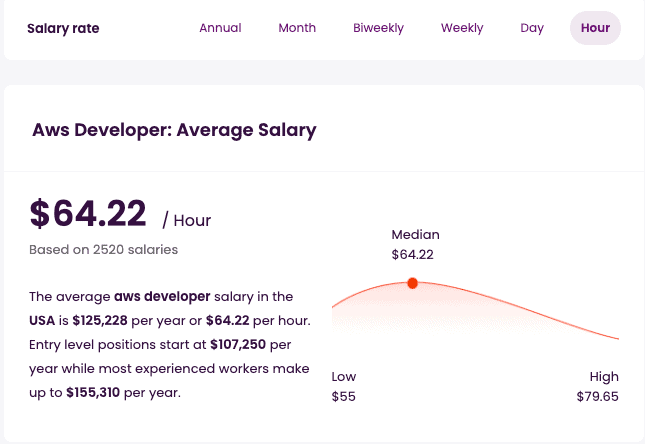Choose the Biweekly rate option

coord(378,28)
